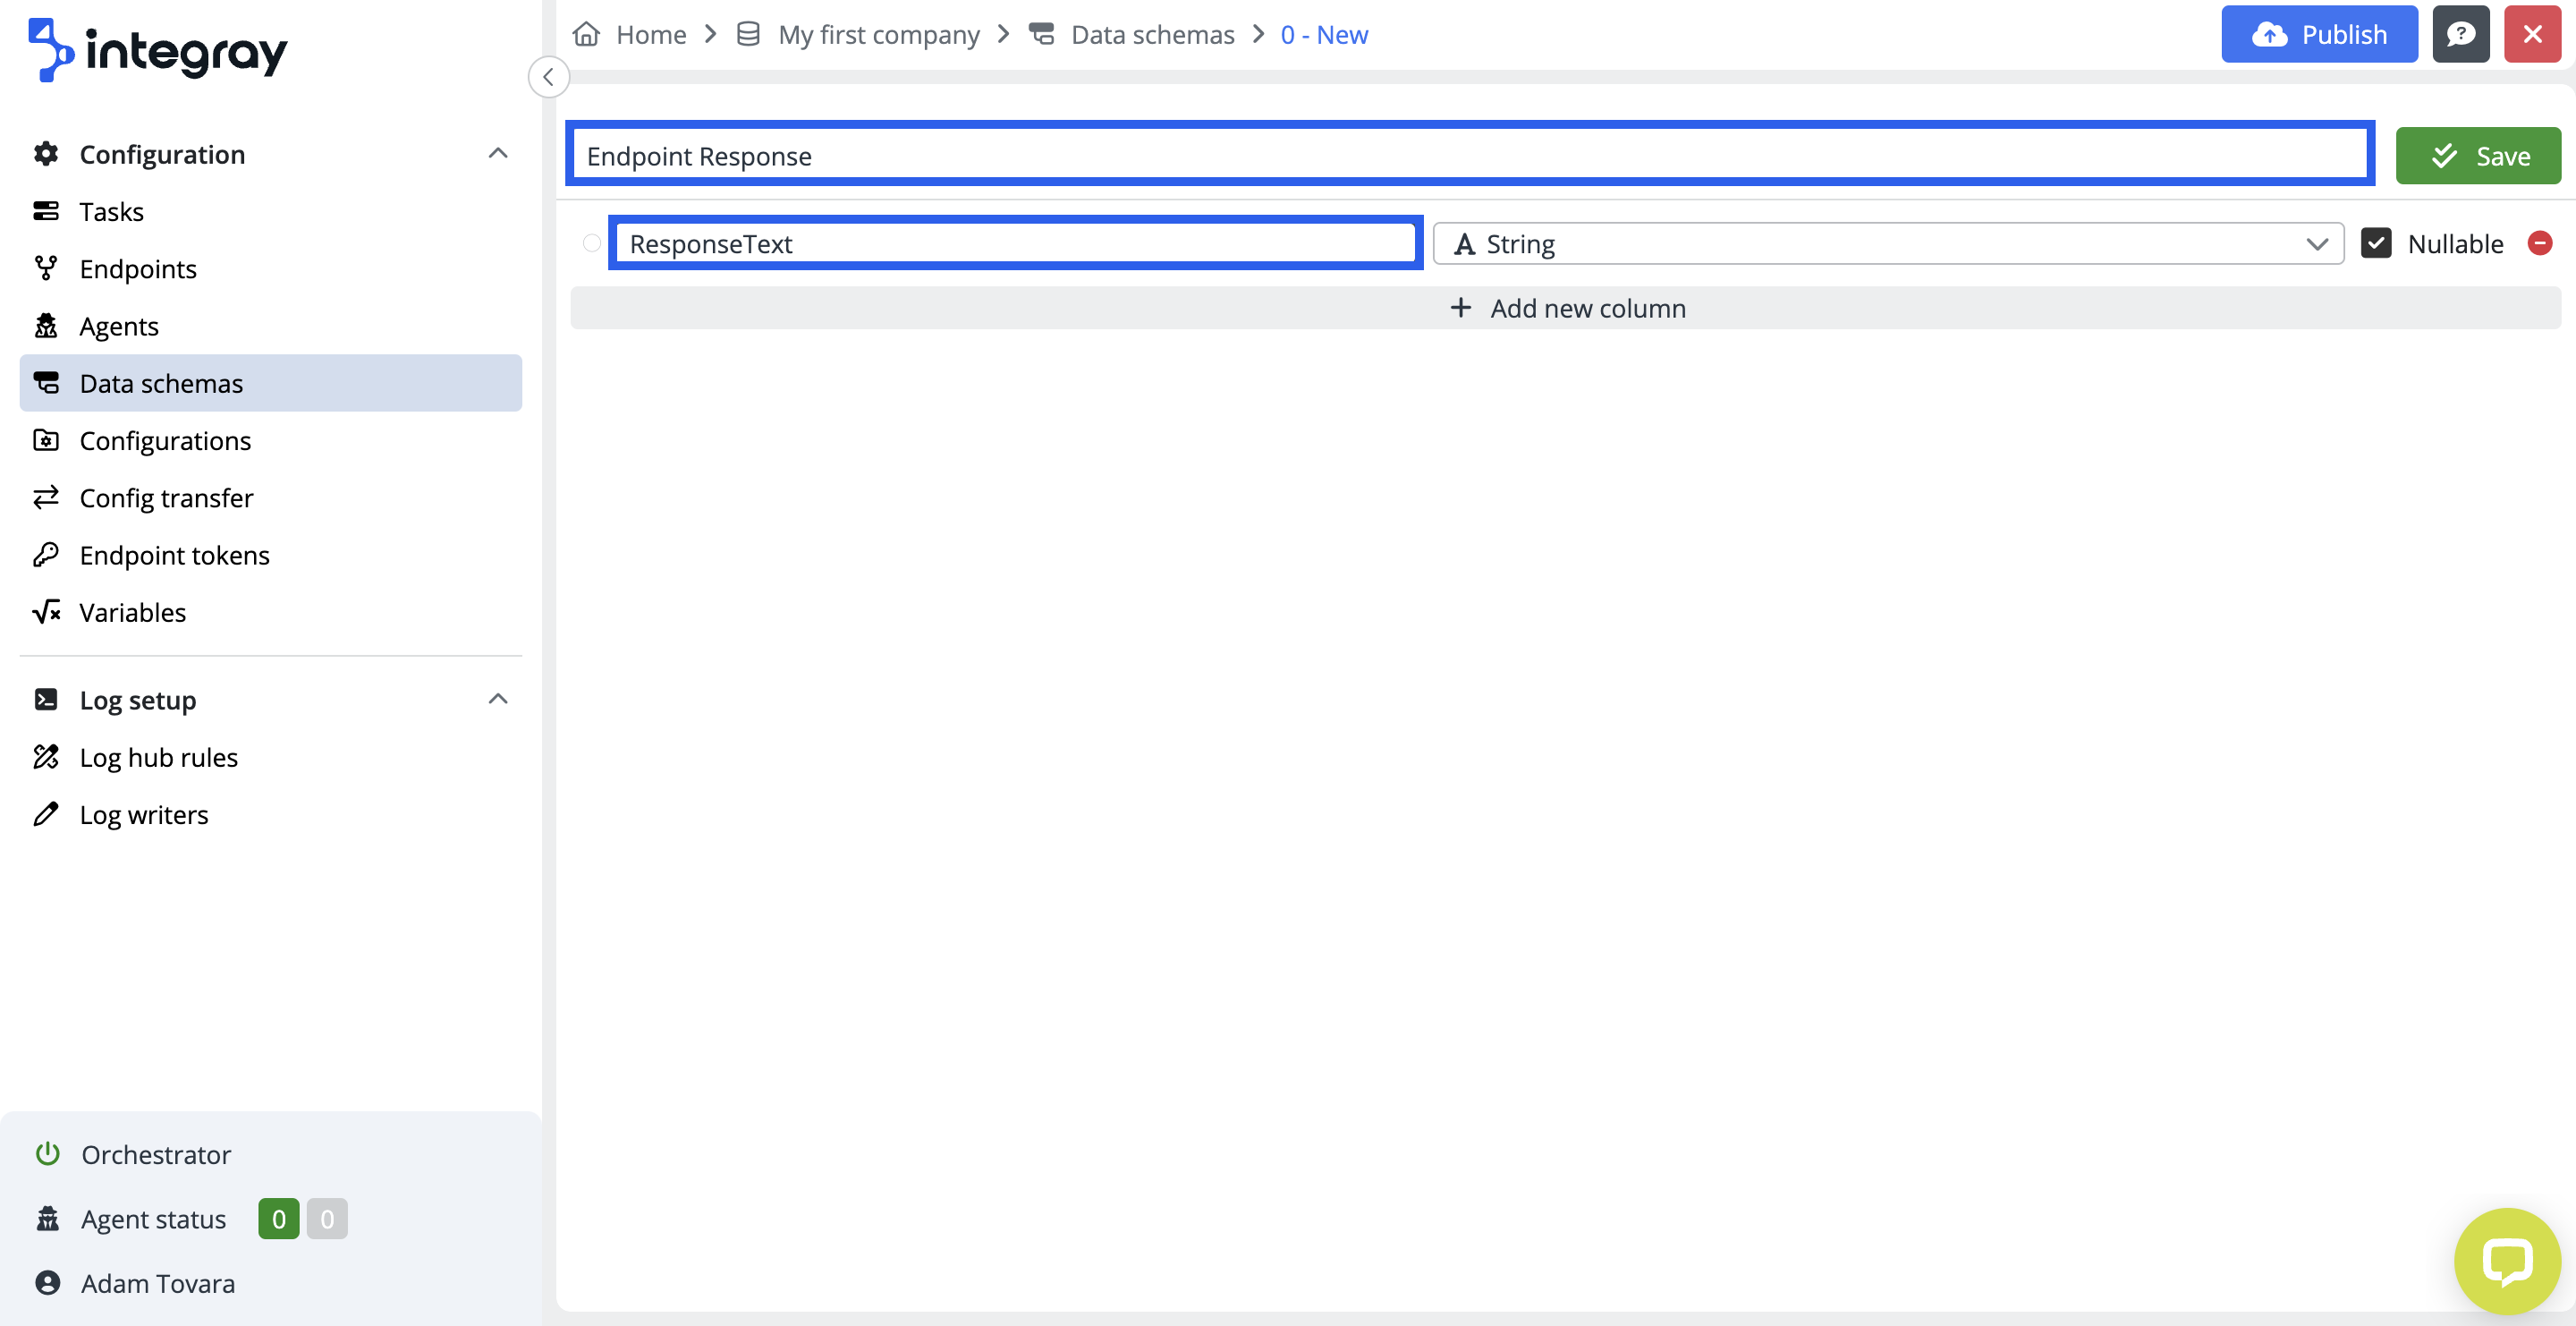Uncheck the Nullable checkbox
The image size is (2576, 1326).
coord(2376,243)
